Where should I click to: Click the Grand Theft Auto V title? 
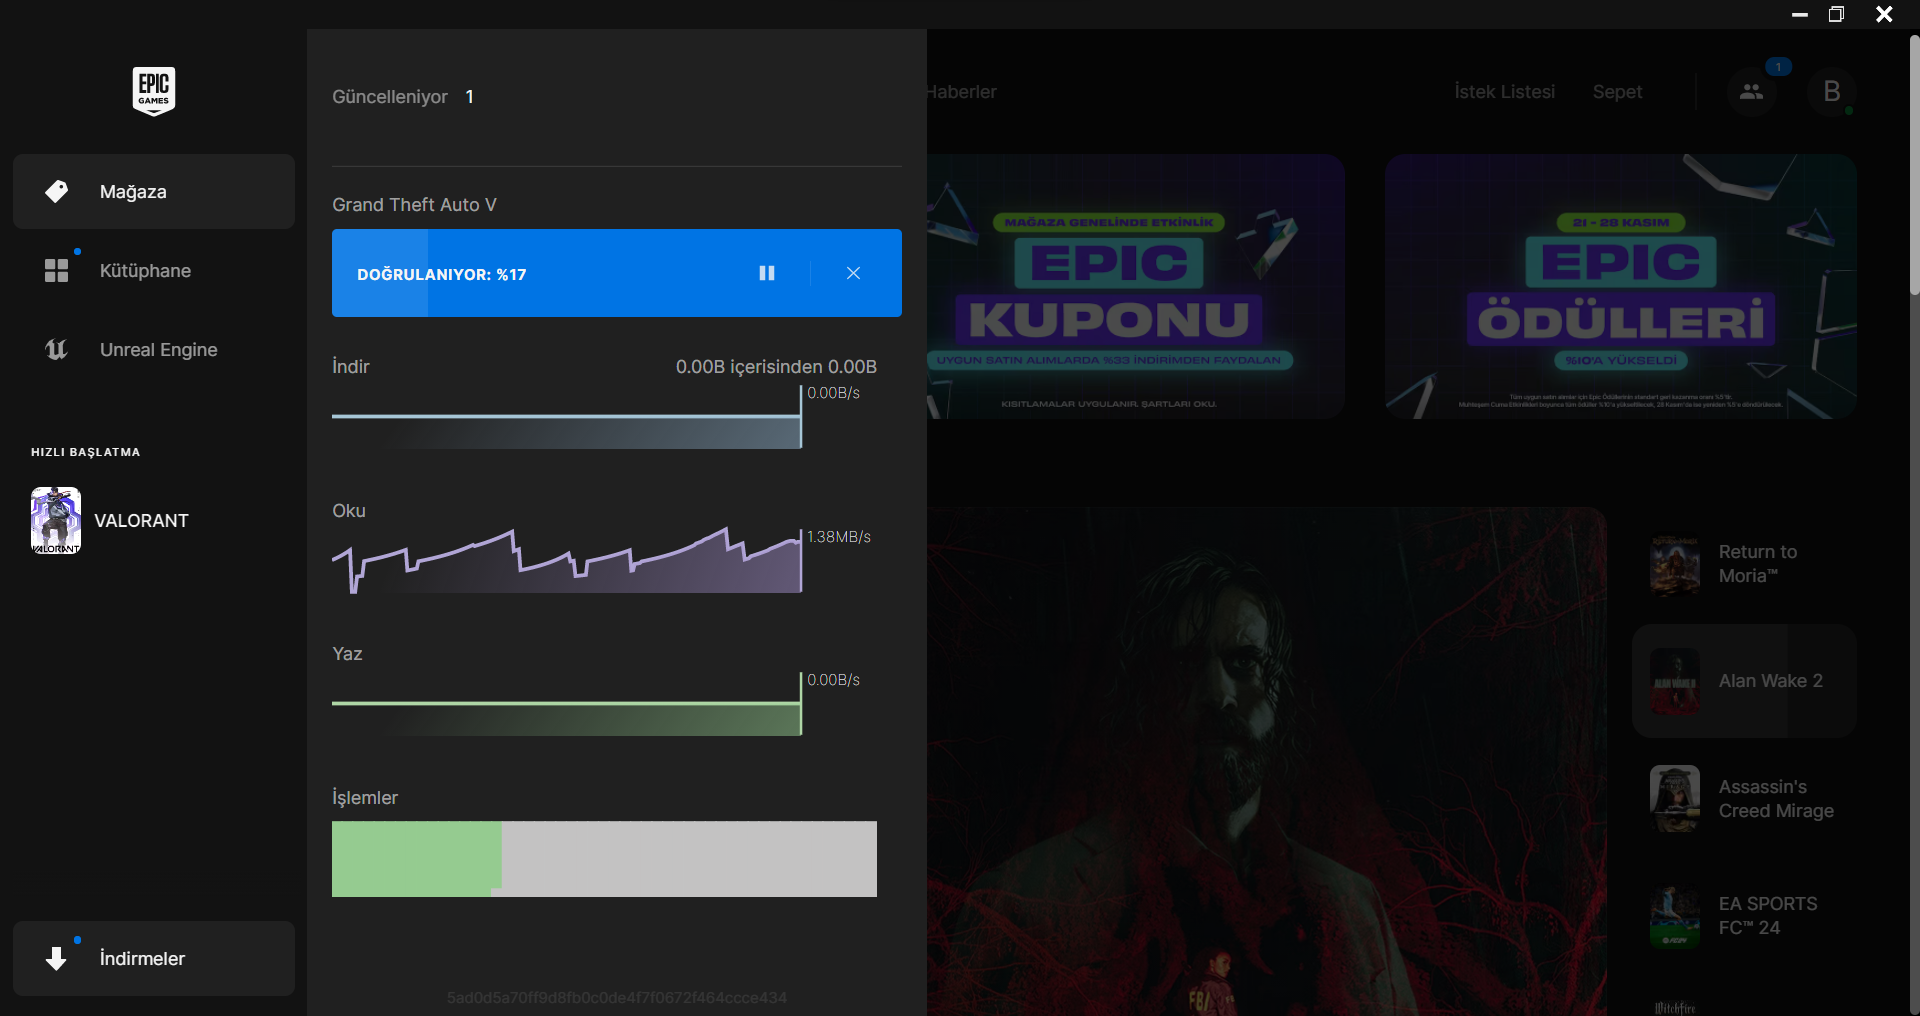pos(414,204)
